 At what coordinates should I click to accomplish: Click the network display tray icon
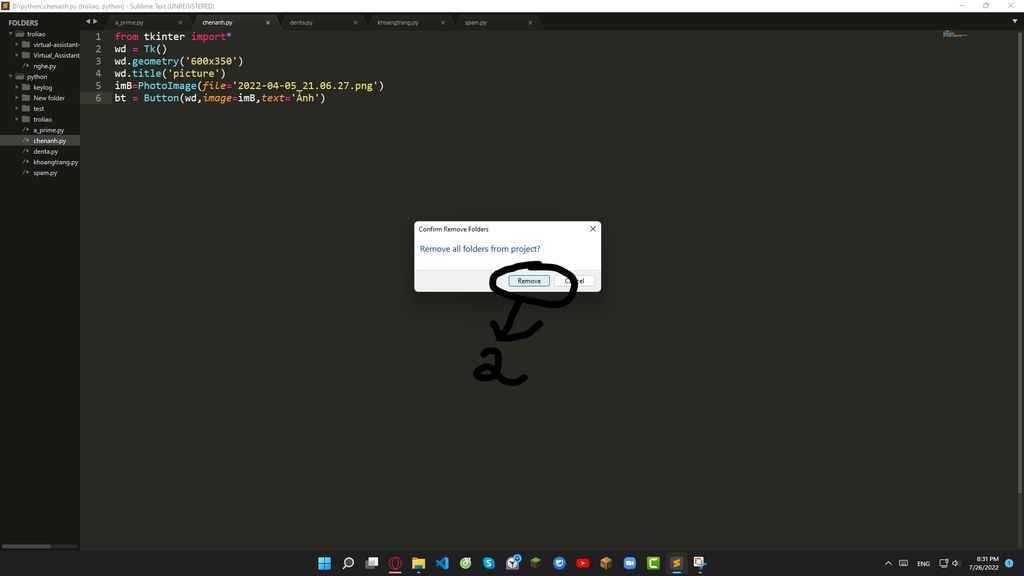coord(944,563)
